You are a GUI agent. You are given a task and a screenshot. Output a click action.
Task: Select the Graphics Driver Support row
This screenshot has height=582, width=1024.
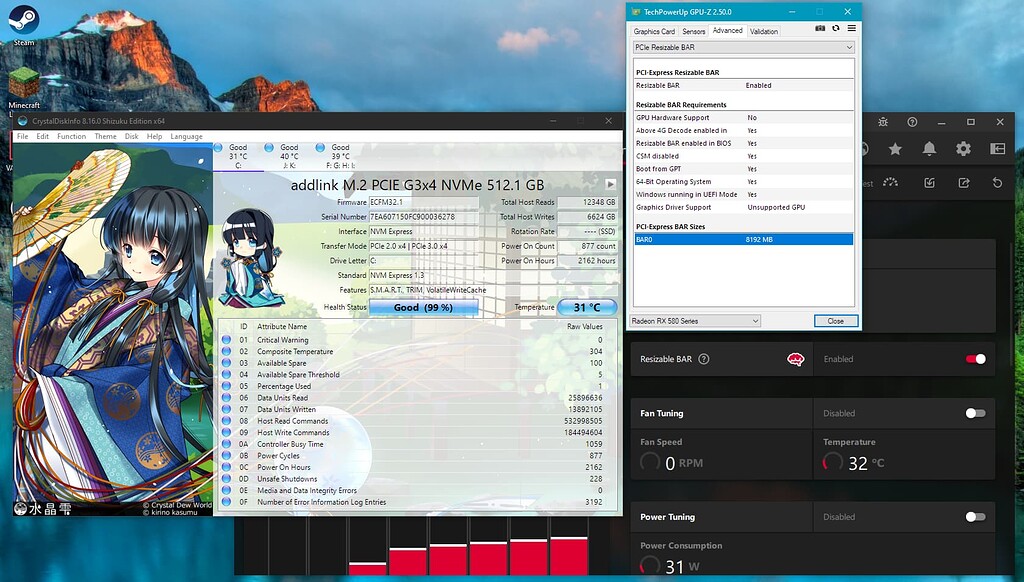743,207
